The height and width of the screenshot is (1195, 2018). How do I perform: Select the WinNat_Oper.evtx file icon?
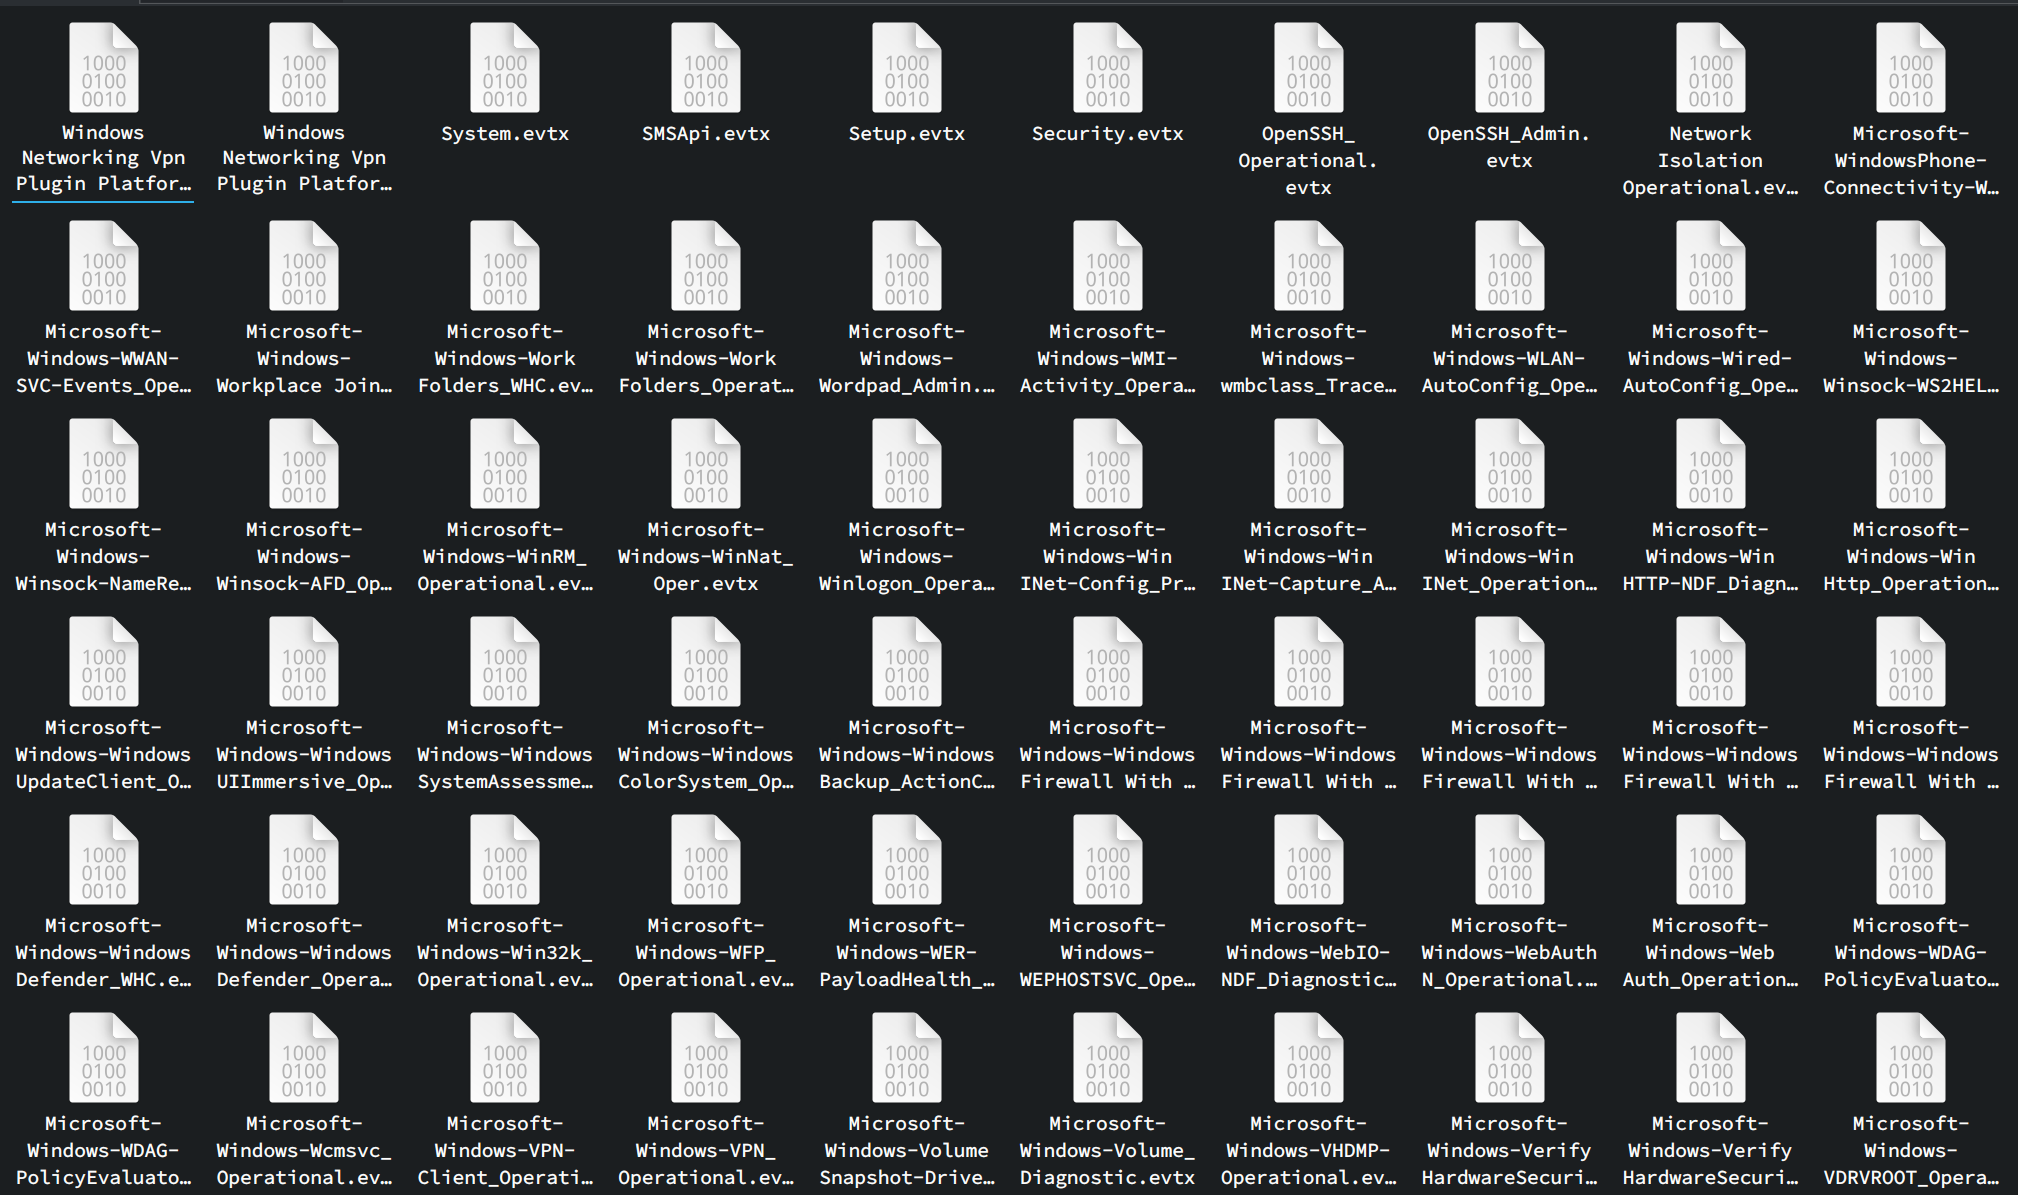pos(706,464)
